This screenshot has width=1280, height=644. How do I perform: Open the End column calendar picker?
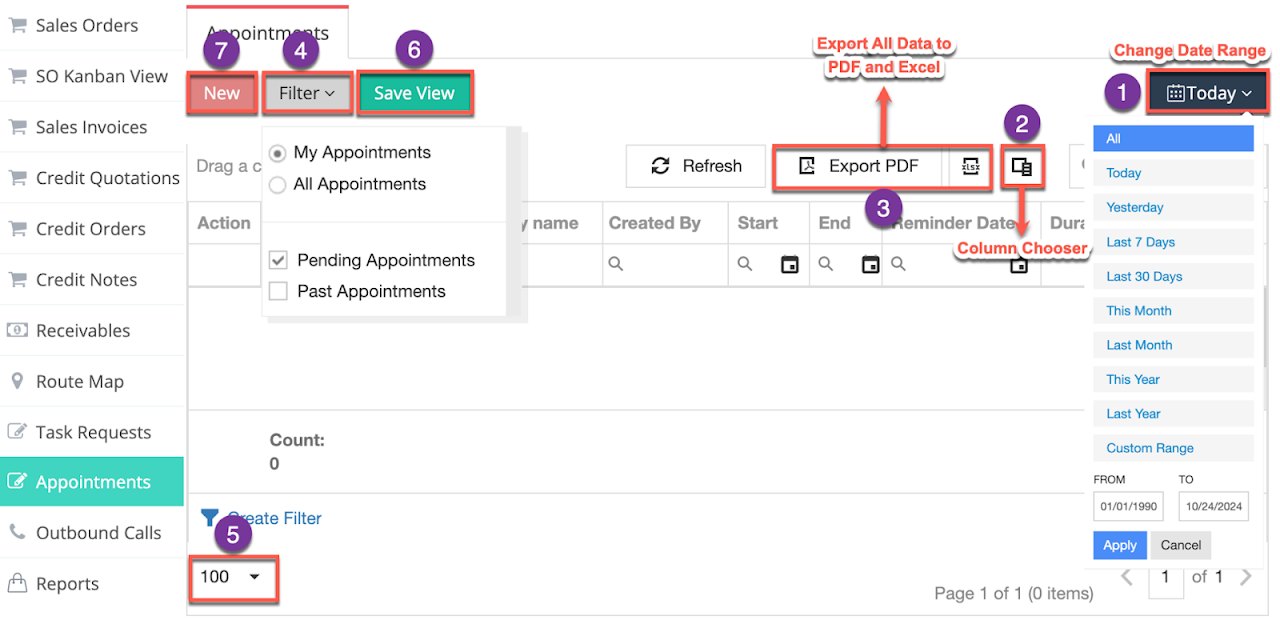871,265
